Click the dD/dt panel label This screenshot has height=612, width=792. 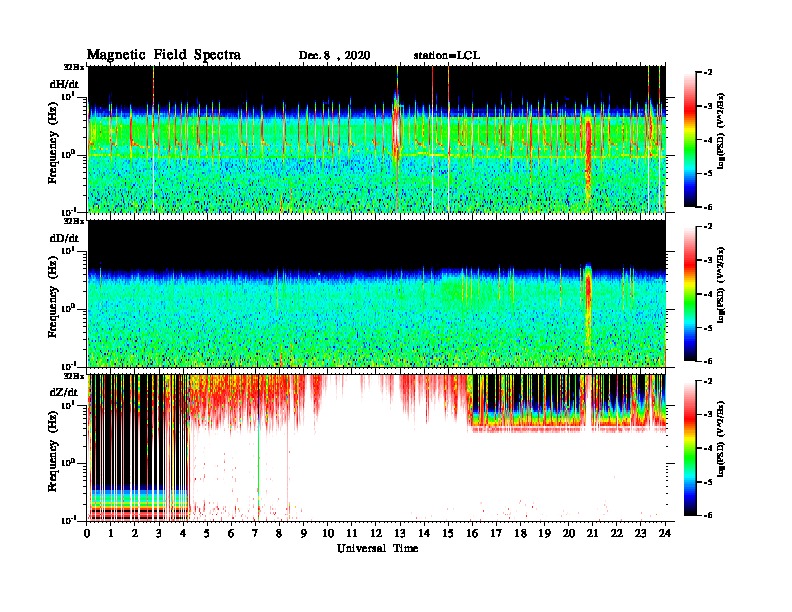[x=64, y=238]
